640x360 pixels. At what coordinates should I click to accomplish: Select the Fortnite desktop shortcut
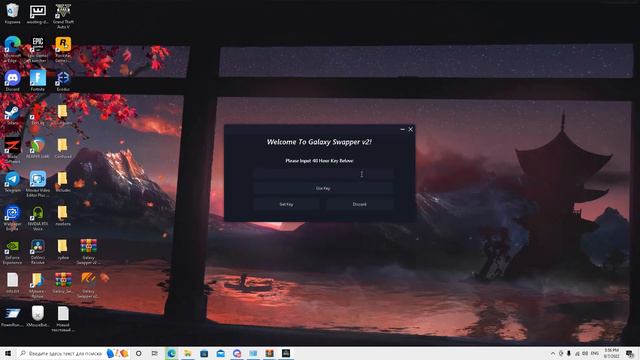[38, 80]
